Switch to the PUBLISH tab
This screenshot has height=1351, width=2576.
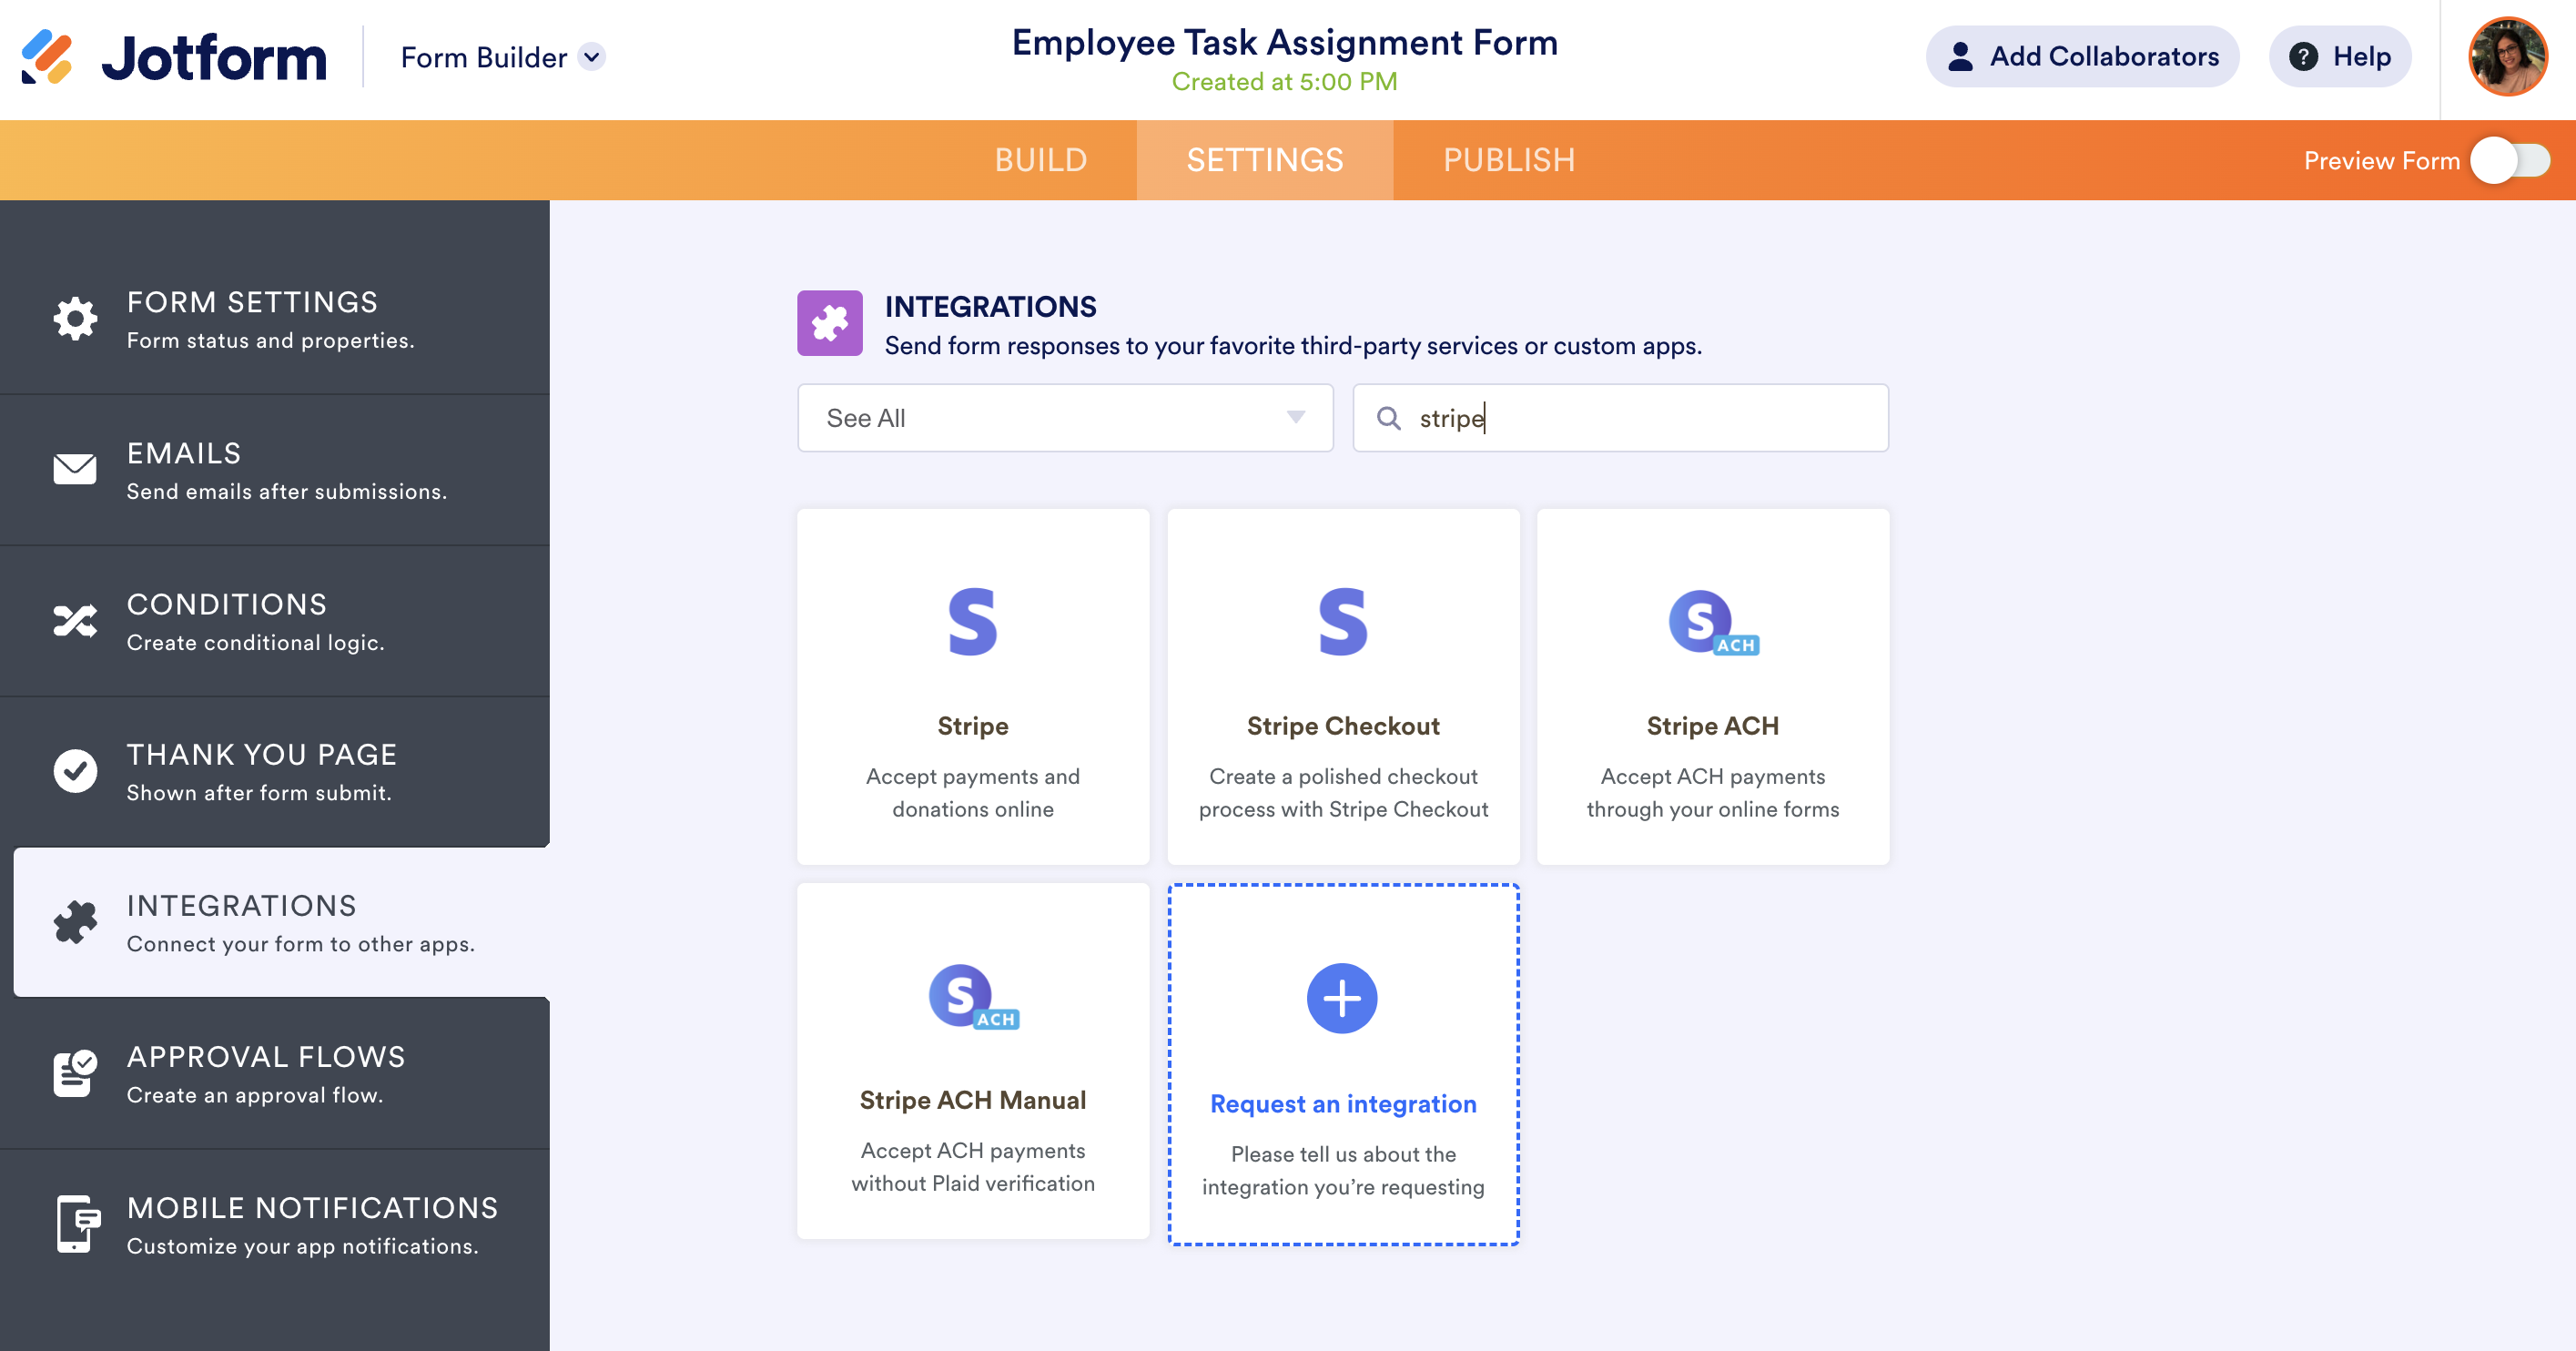[x=1508, y=160]
